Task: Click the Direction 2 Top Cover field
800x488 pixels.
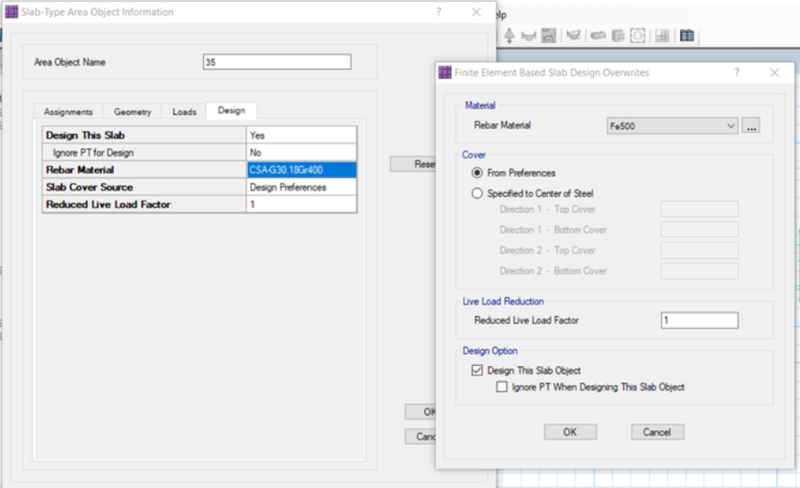Action: click(x=699, y=250)
